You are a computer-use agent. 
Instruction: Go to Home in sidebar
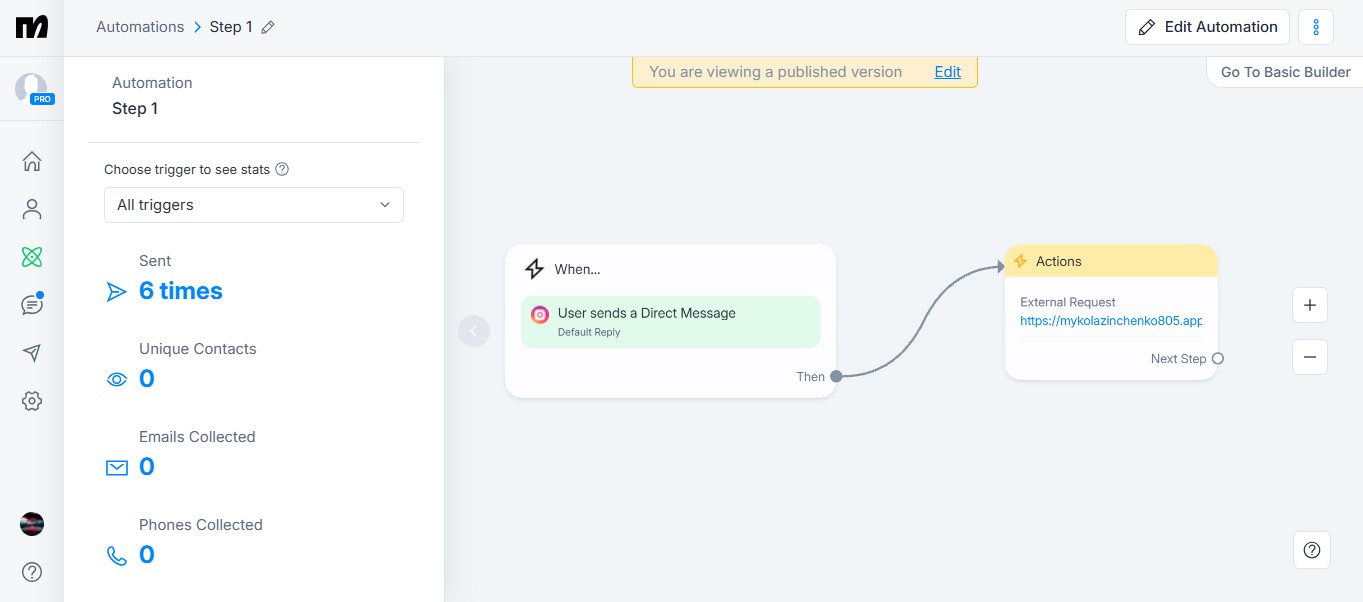coord(32,161)
